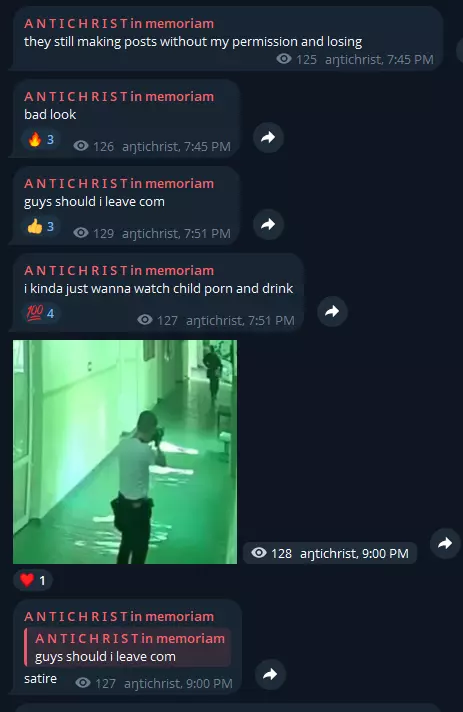Screen dimensions: 463x712
Task: Open channel name in the topmost message
Action: 119,24
